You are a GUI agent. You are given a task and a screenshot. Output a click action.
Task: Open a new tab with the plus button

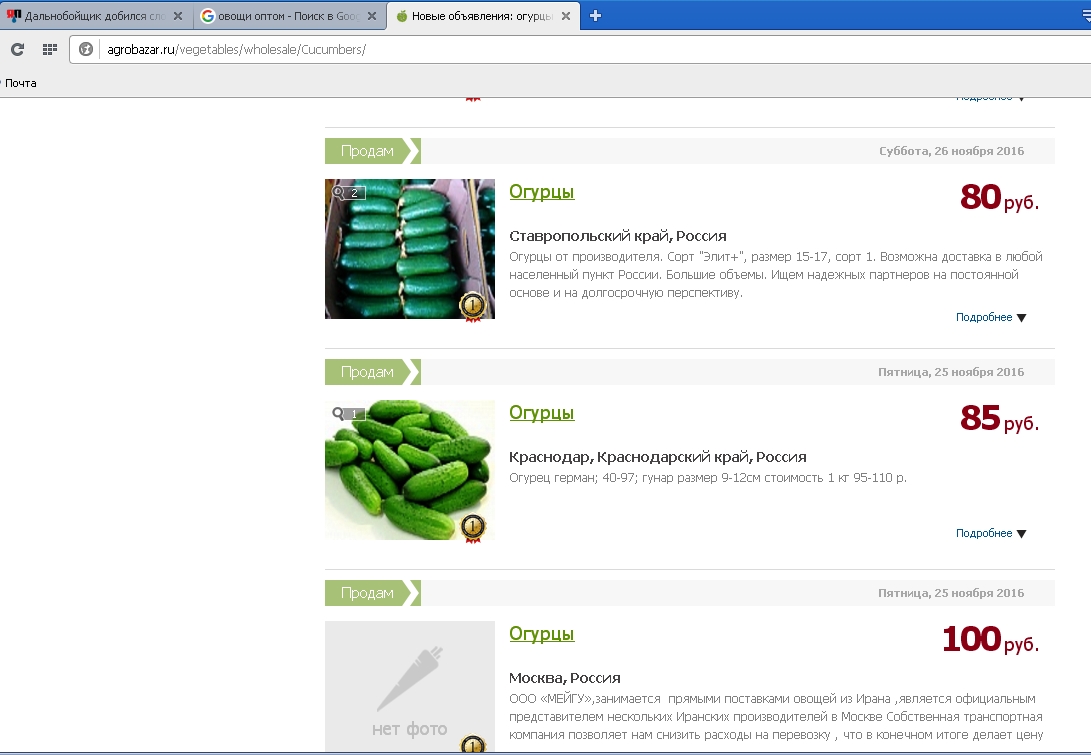pyautogui.click(x=595, y=16)
